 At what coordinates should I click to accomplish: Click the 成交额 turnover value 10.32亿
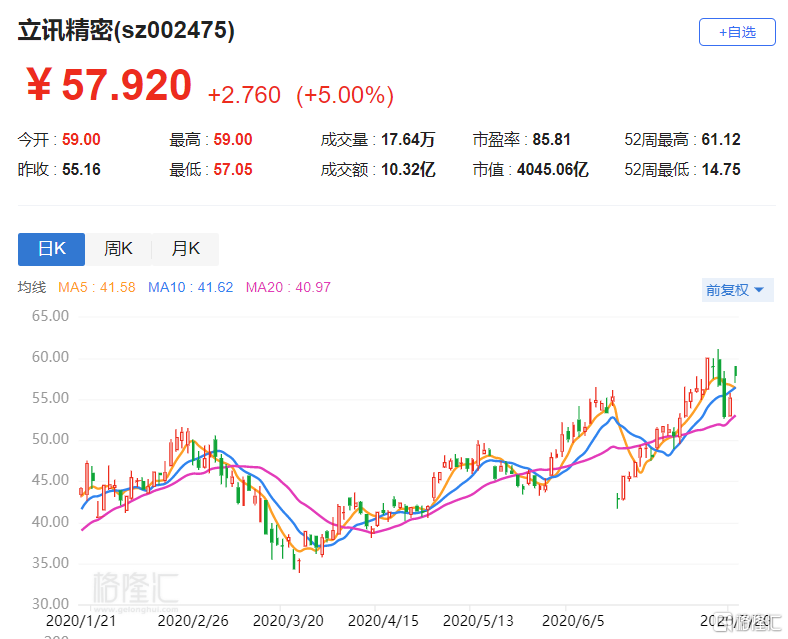(x=408, y=169)
